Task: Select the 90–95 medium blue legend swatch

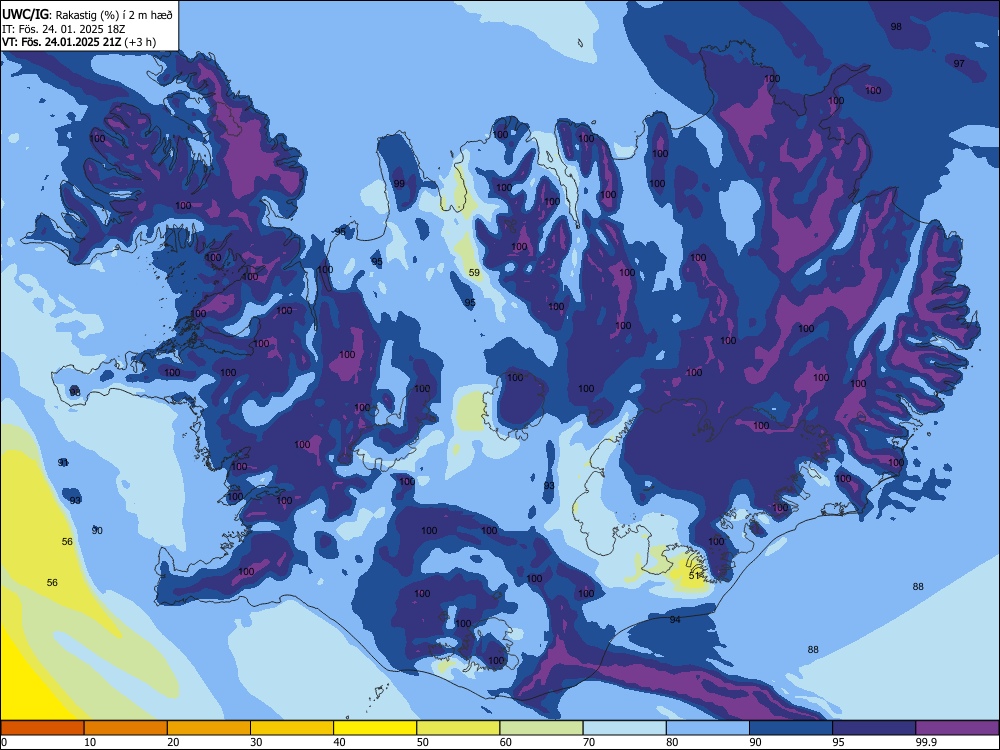Action: click(791, 728)
